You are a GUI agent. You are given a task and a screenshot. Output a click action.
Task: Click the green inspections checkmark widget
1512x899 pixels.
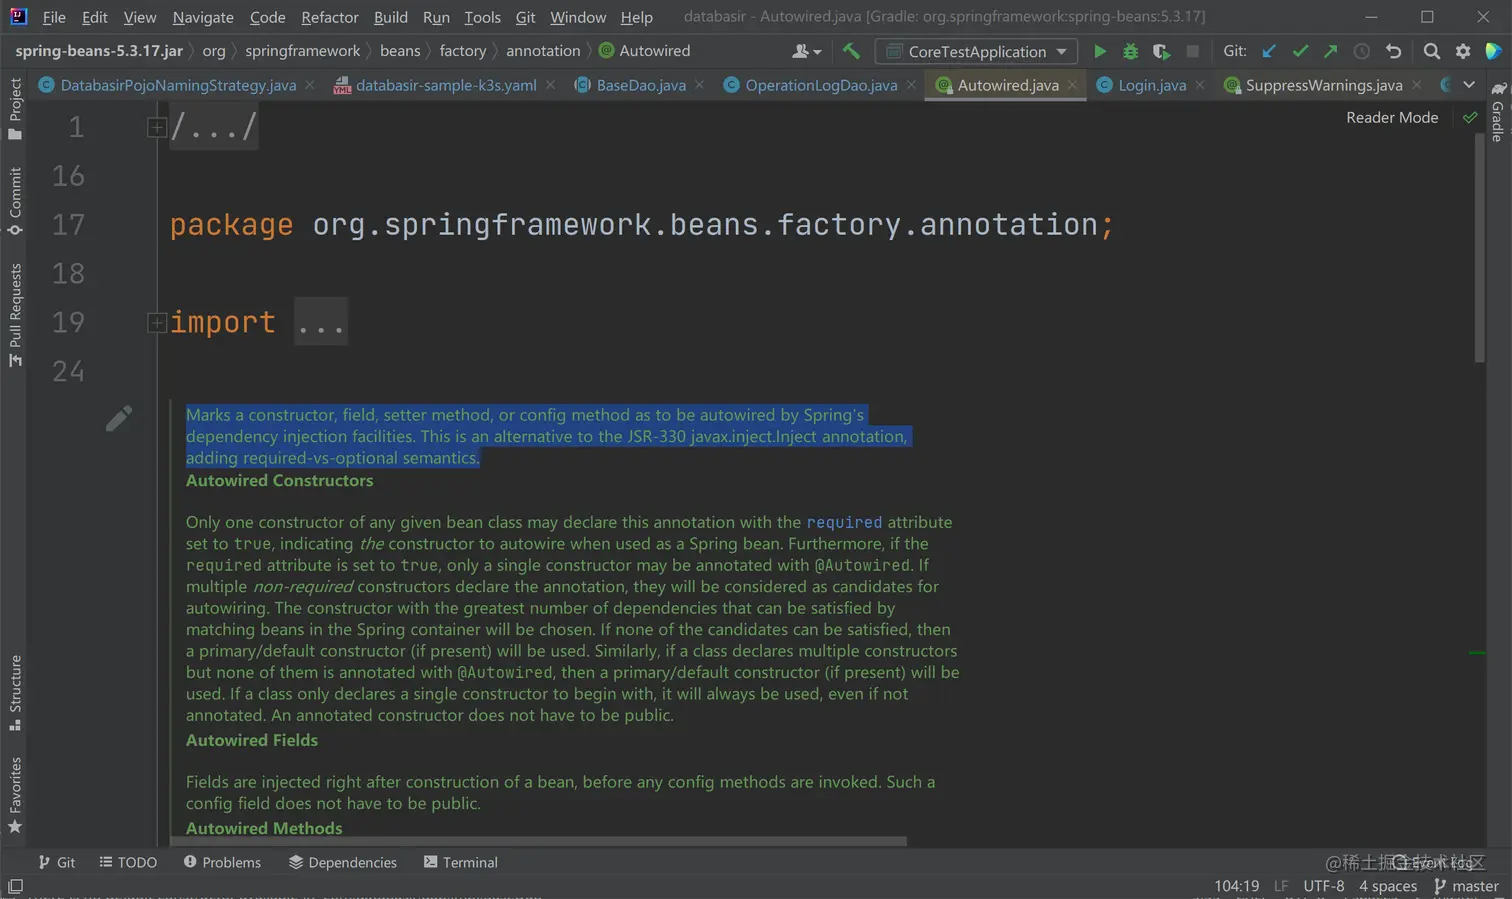click(x=1470, y=117)
